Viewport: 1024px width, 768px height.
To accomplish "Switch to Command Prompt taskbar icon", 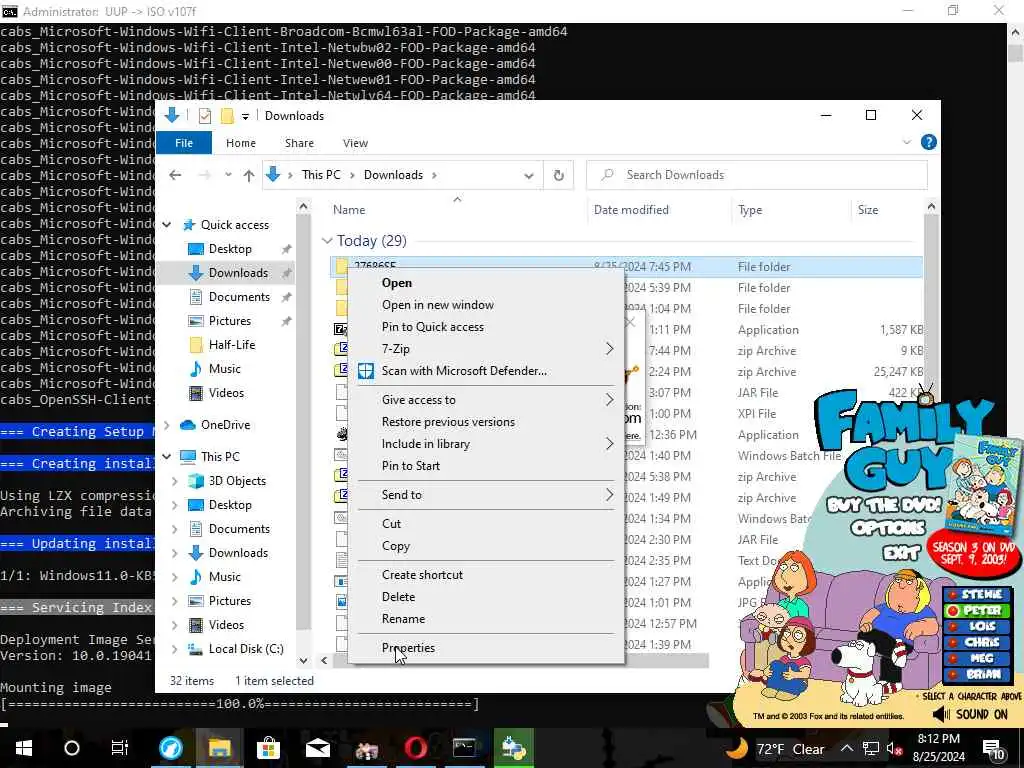I will pyautogui.click(x=464, y=748).
